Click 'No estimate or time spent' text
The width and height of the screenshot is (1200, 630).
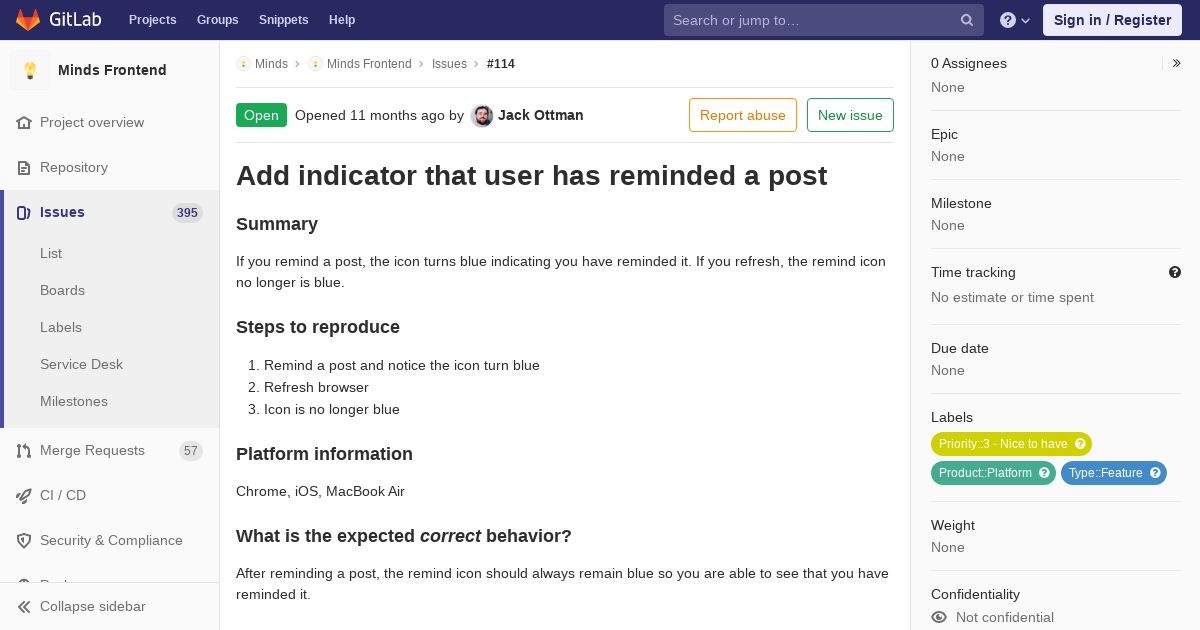[x=1012, y=297]
